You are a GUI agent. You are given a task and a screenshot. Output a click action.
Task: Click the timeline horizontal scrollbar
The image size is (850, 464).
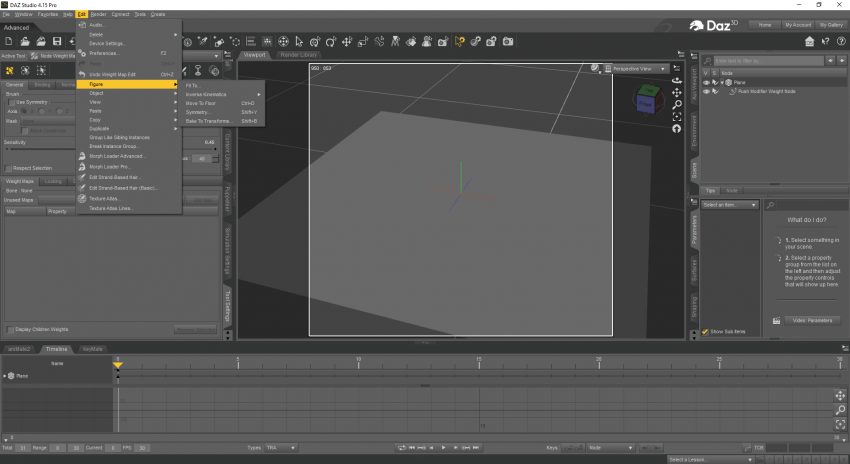tap(423, 437)
